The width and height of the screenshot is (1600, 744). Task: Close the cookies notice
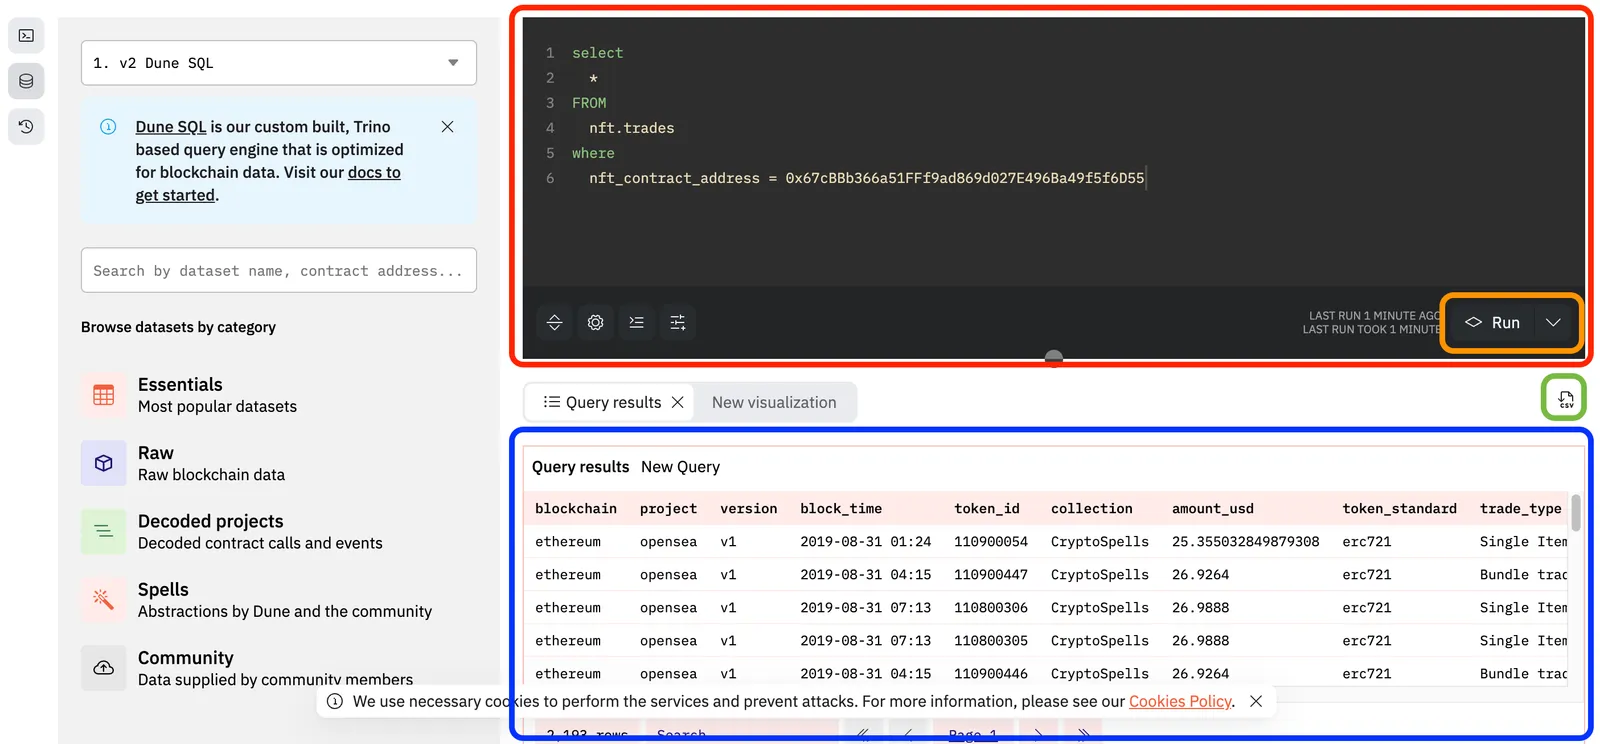pos(1256,701)
